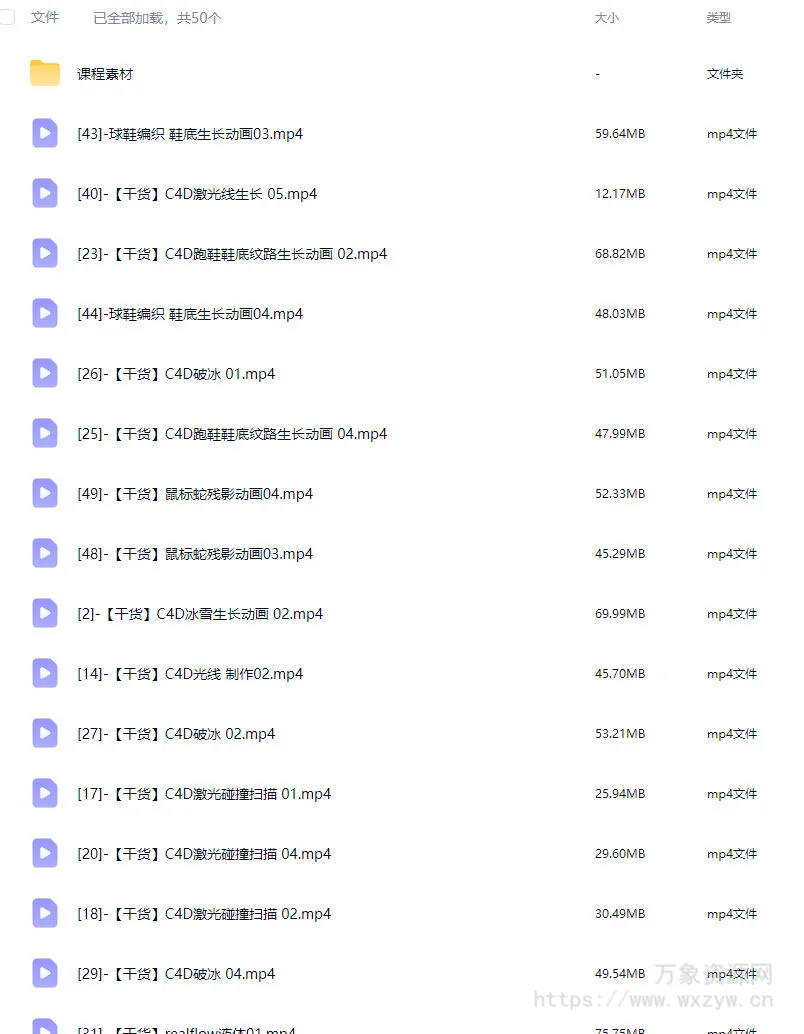Open file [20] C4D激光碰撞扫描 04.mp4
This screenshot has height=1034, width=804.
pyautogui.click(x=204, y=854)
